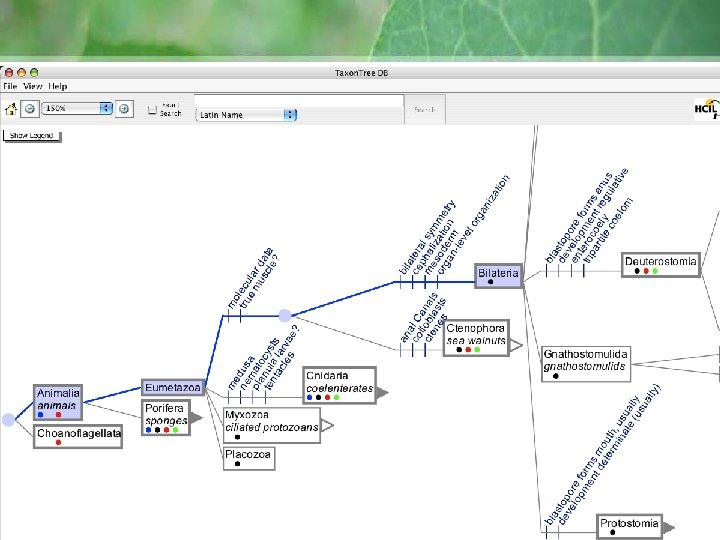
Task: Click the zoom out minus button
Action: (30, 109)
